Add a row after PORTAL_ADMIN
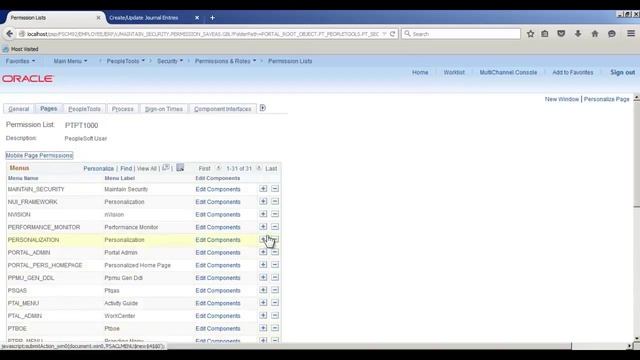This screenshot has height=360, width=640. click(x=263, y=252)
